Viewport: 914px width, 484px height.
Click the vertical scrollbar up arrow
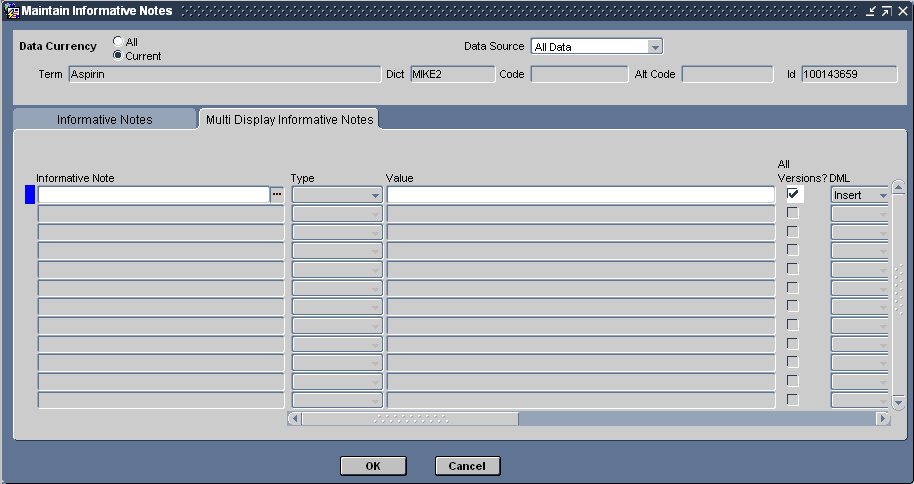pos(898,187)
